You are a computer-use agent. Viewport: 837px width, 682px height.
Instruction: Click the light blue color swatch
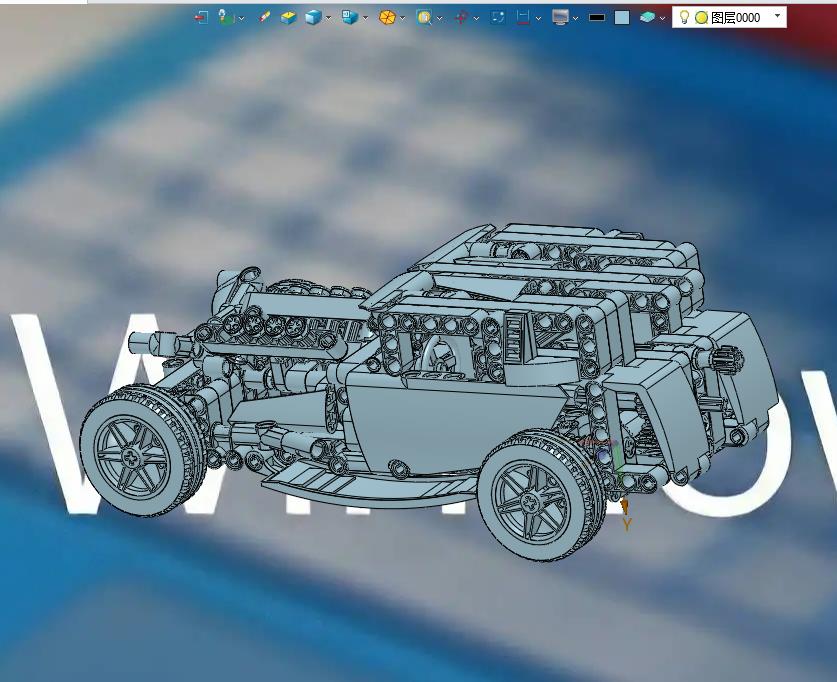click(622, 18)
